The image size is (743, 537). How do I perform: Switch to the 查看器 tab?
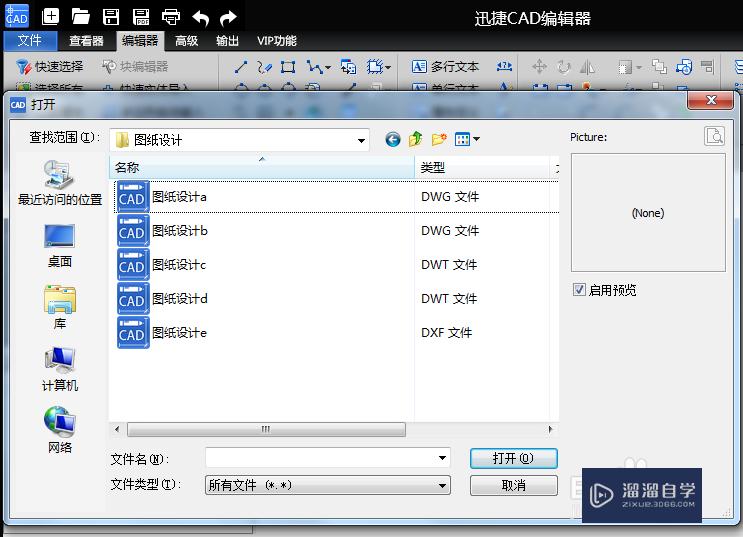point(86,41)
